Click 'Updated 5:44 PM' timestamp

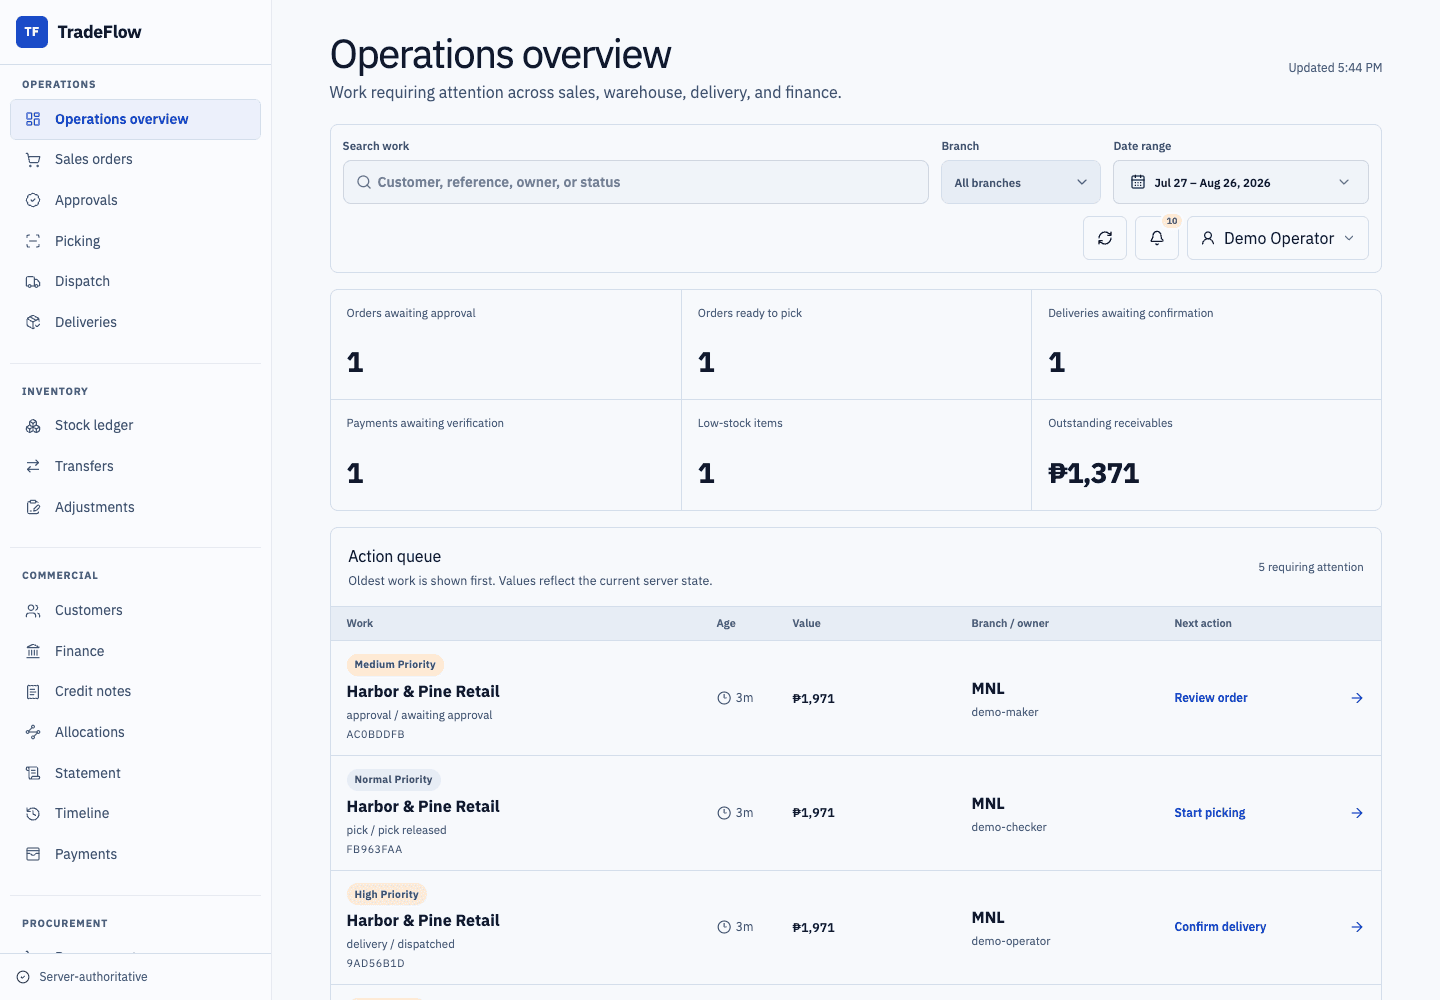click(1335, 68)
